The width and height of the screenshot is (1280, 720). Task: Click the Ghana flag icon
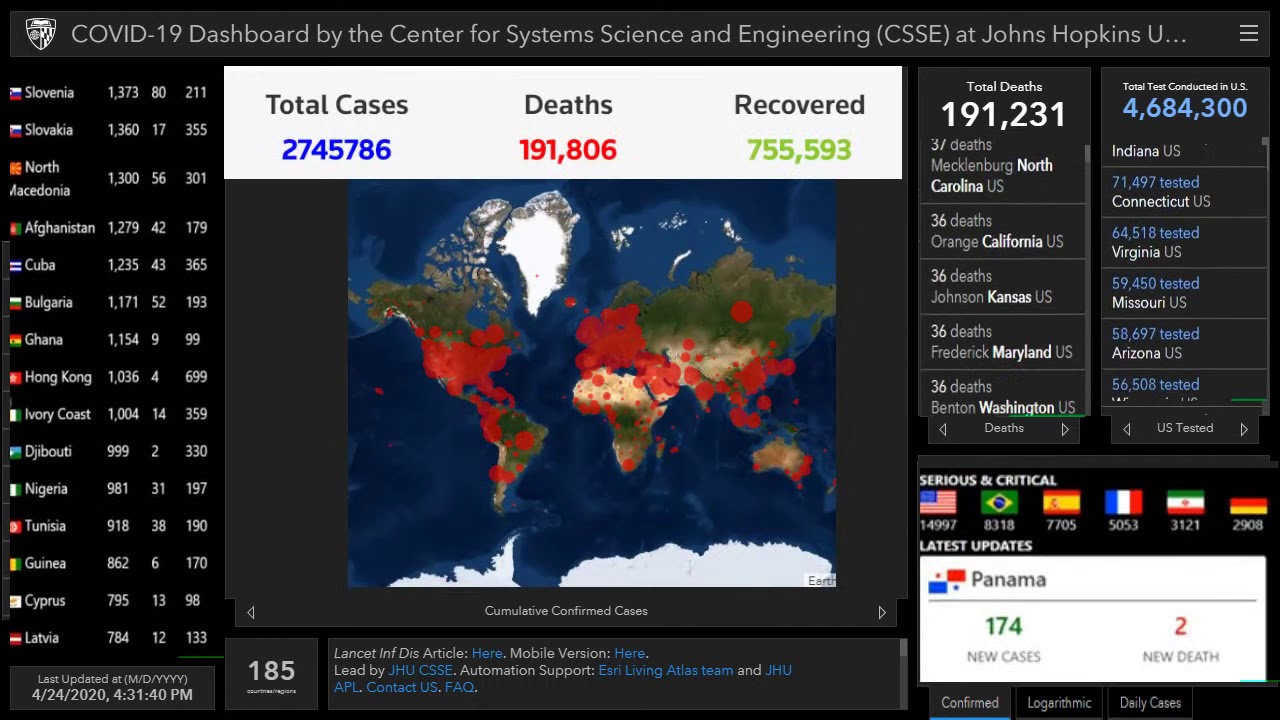click(15, 340)
